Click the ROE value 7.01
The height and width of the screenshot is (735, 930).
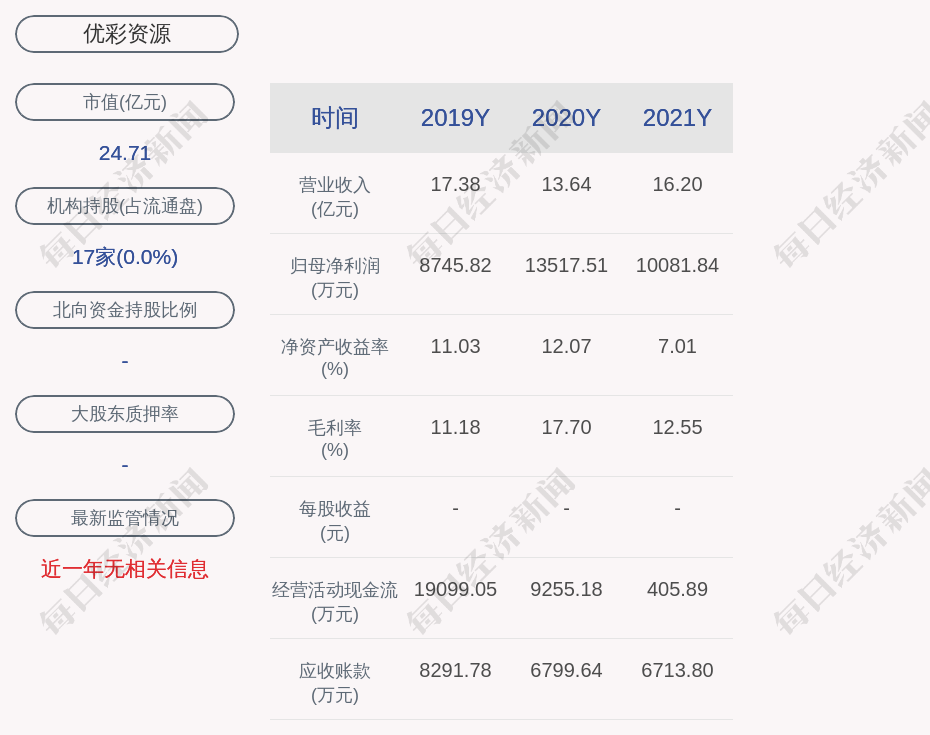[677, 346]
